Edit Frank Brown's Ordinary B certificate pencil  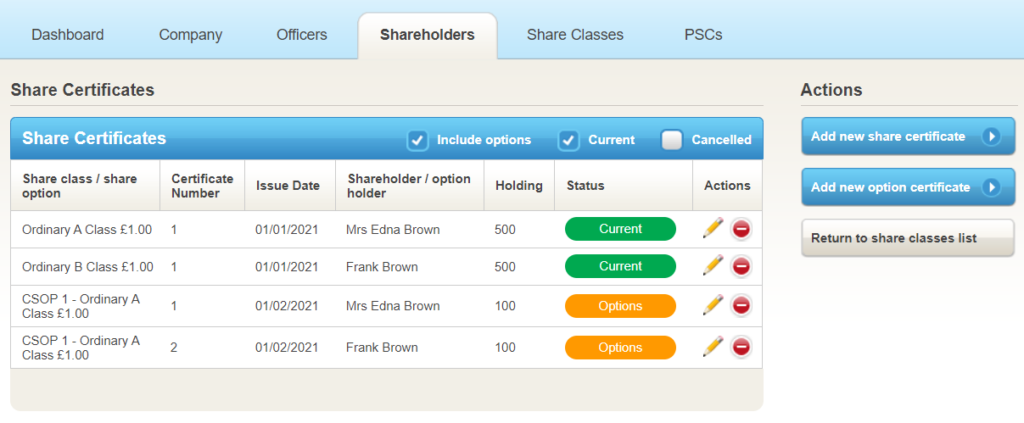712,266
